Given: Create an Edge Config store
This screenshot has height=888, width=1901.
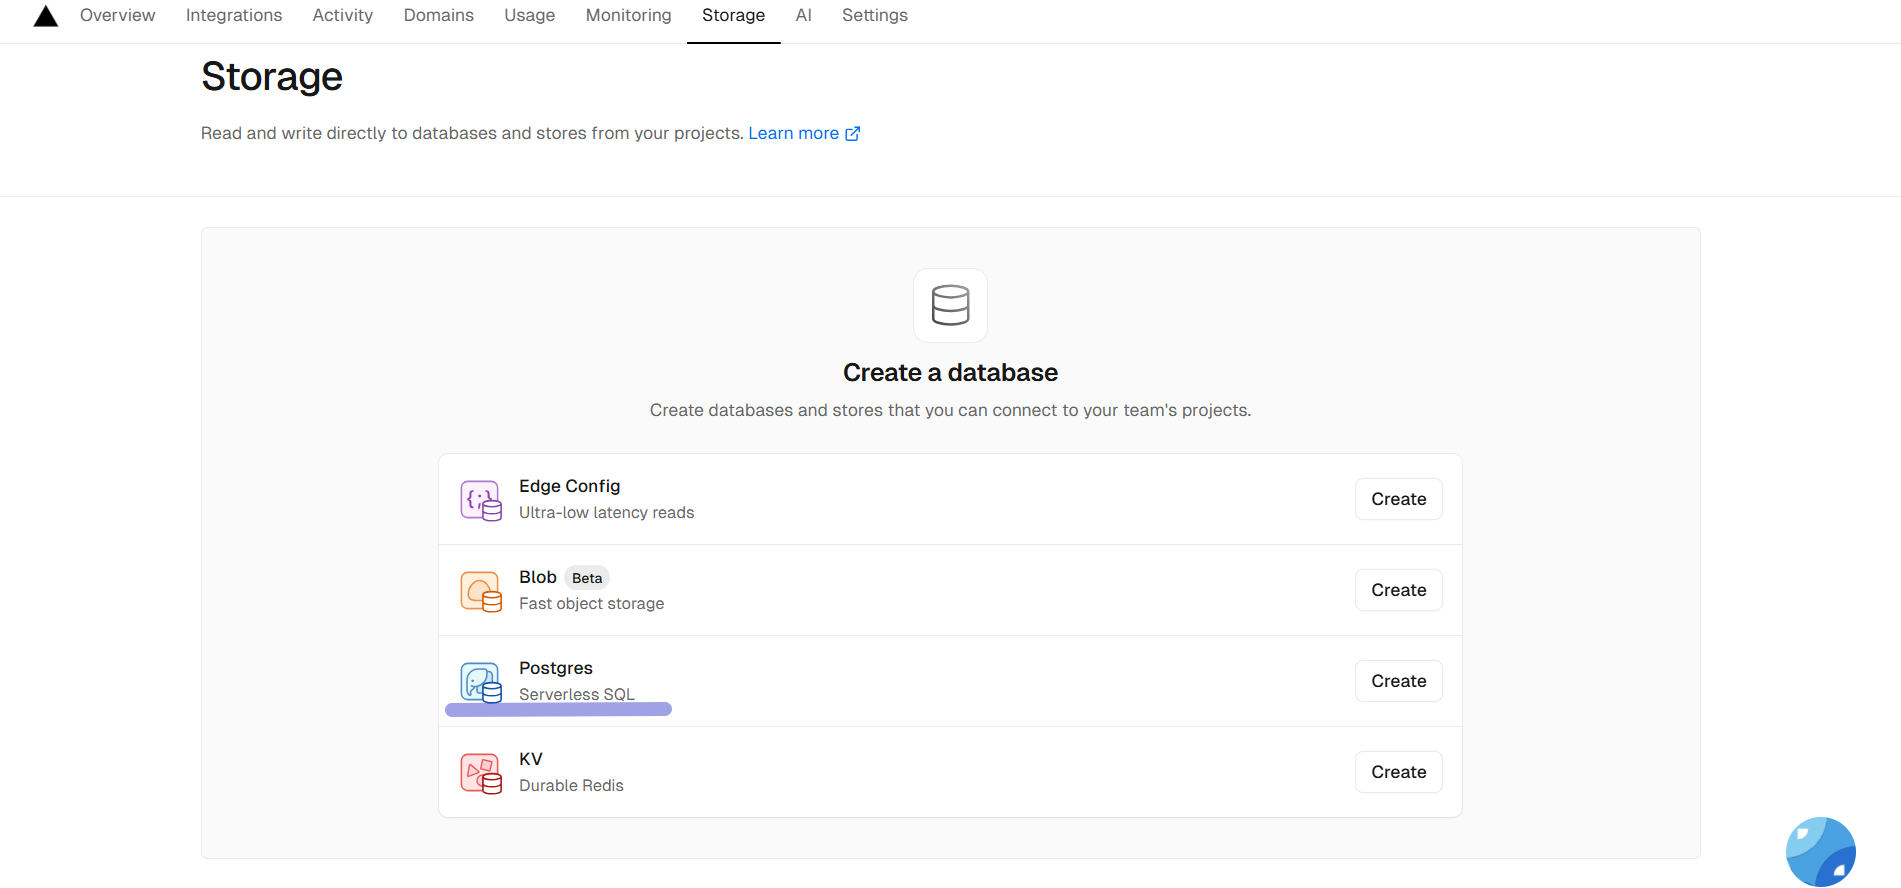Looking at the screenshot, I should [x=1398, y=499].
